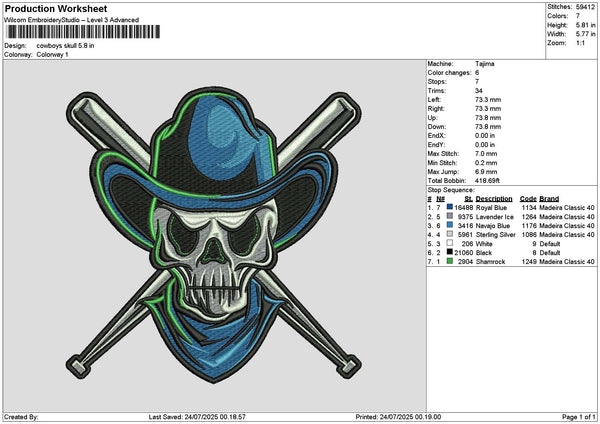Click the Shamrock green swatch
The width and height of the screenshot is (600, 424).
(450, 261)
